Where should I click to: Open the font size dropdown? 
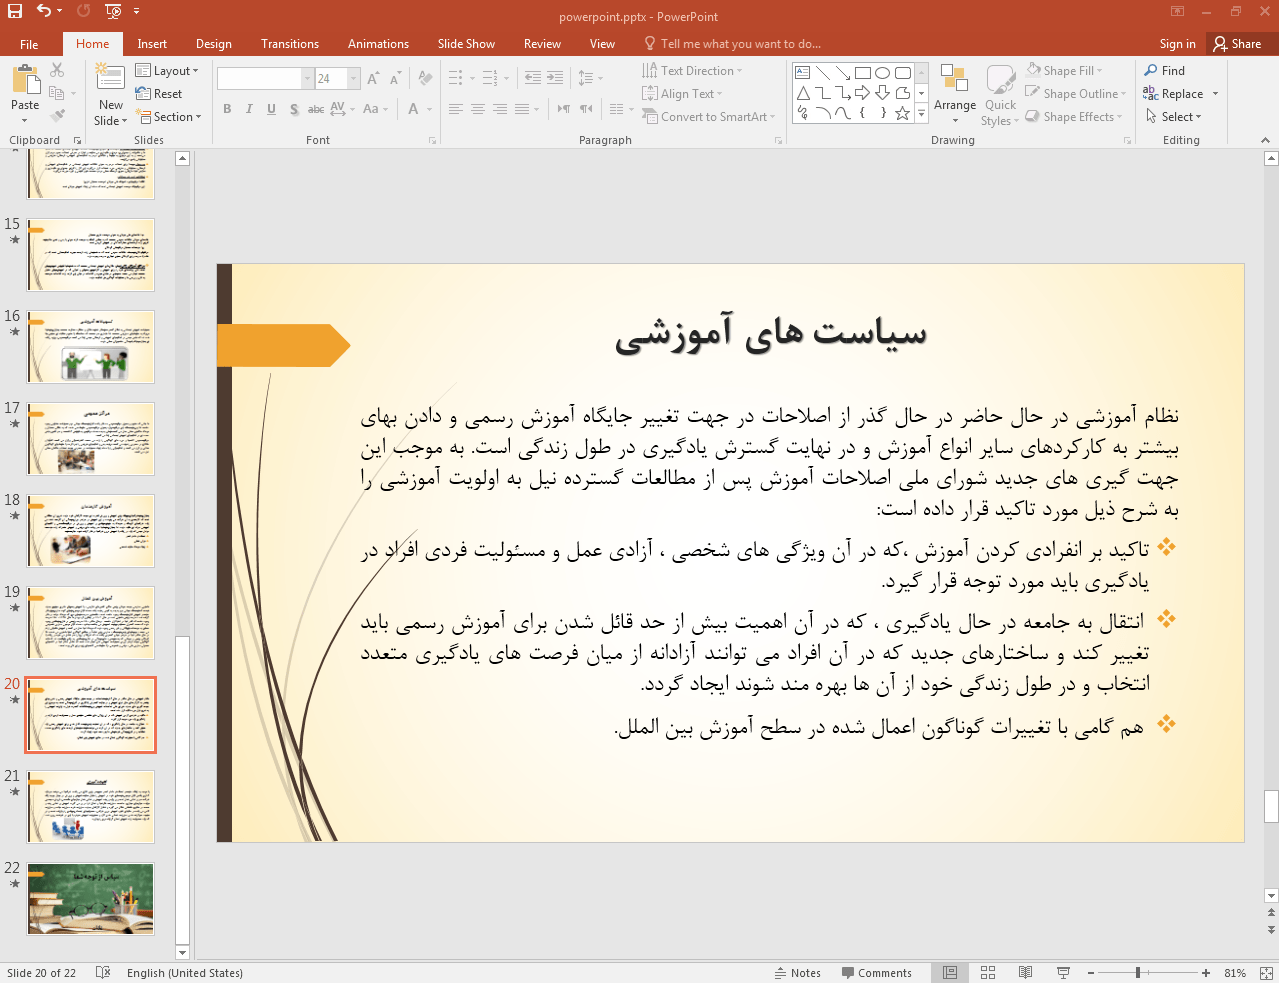point(353,79)
